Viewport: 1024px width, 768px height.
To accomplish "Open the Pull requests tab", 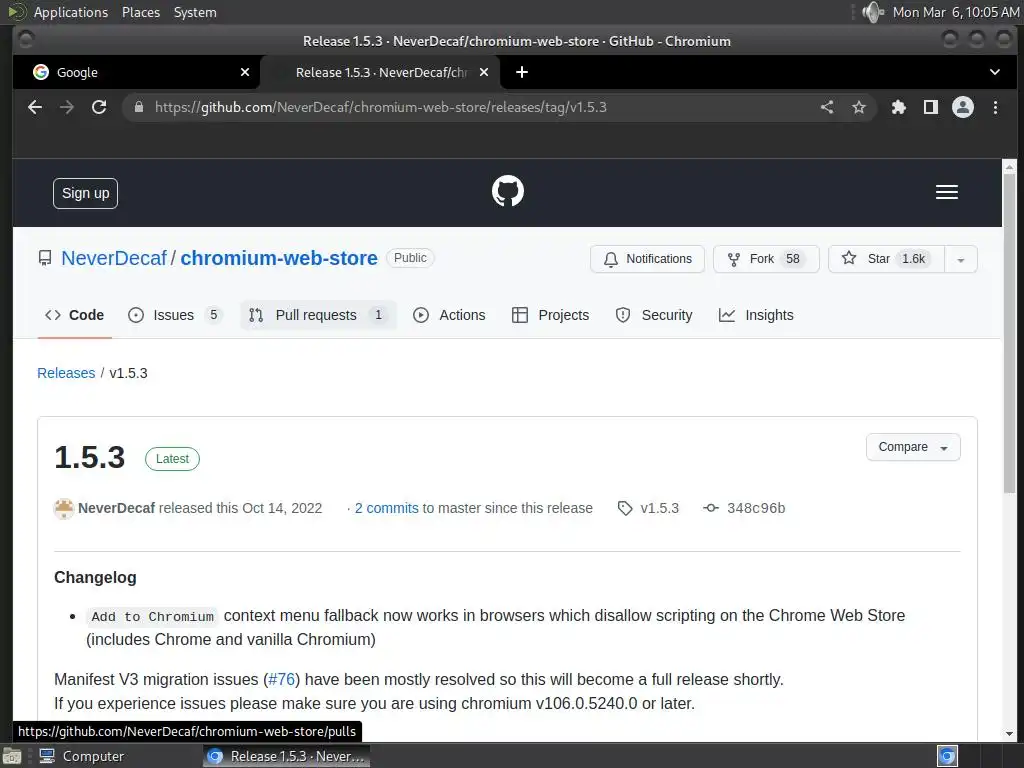I will (x=318, y=315).
